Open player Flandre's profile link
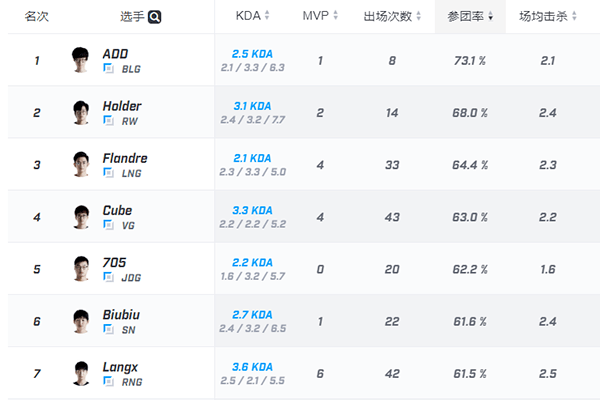 (124, 158)
